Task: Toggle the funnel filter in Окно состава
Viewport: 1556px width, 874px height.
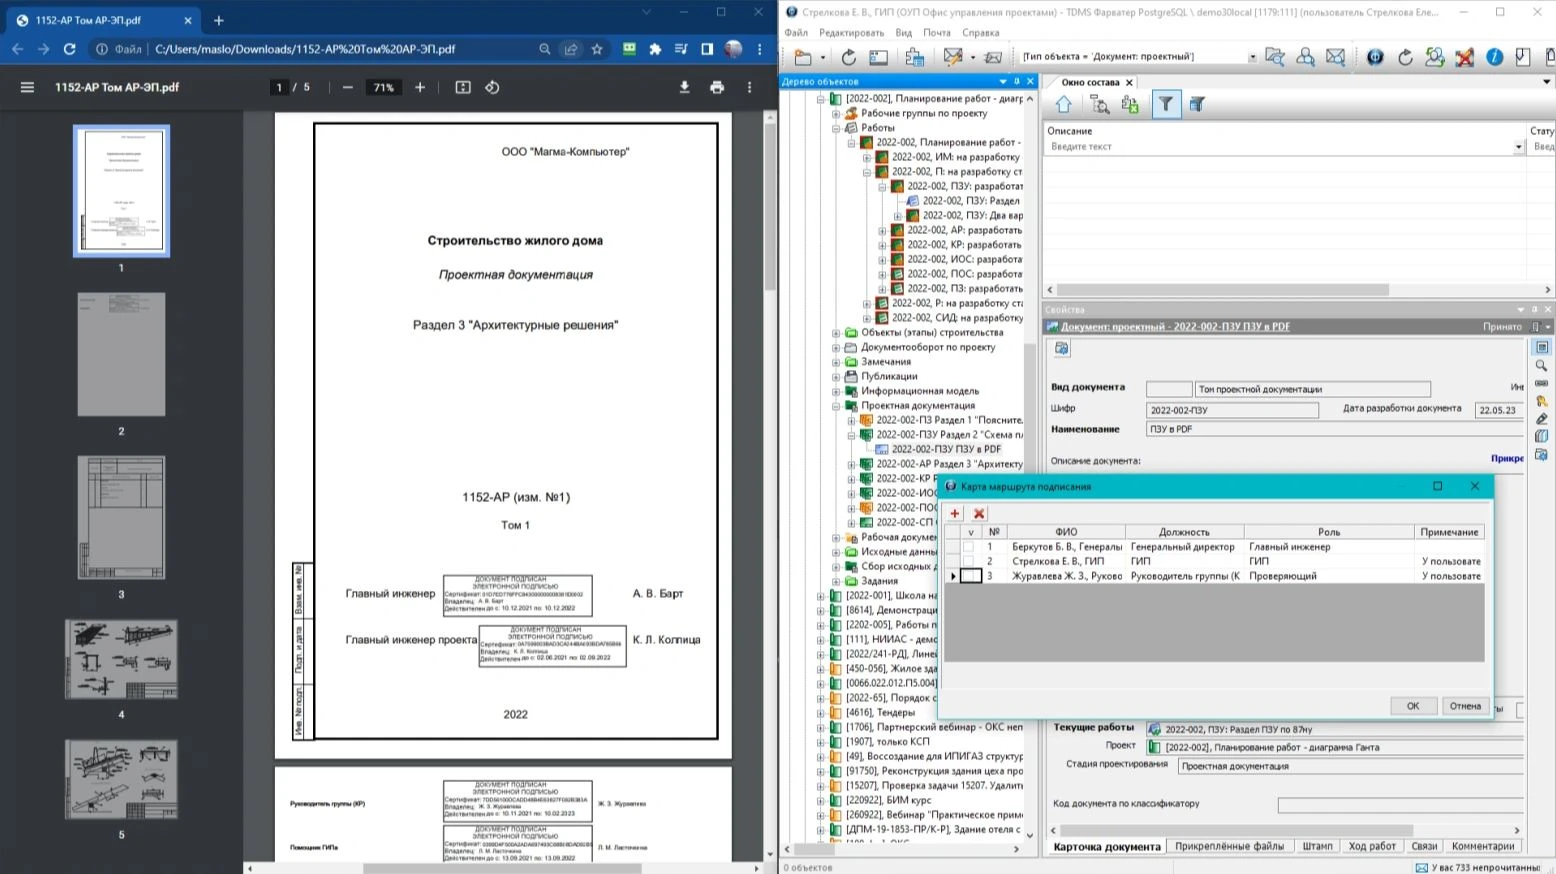Action: (1166, 104)
